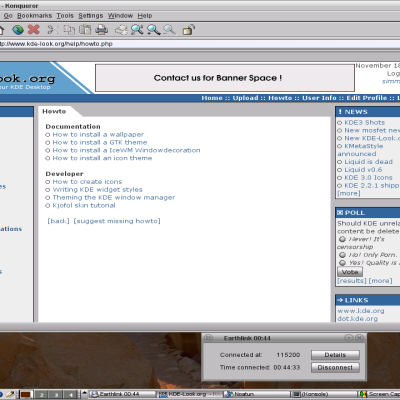Click the [back] link below the list
This screenshot has height=400, width=400.
point(59,221)
